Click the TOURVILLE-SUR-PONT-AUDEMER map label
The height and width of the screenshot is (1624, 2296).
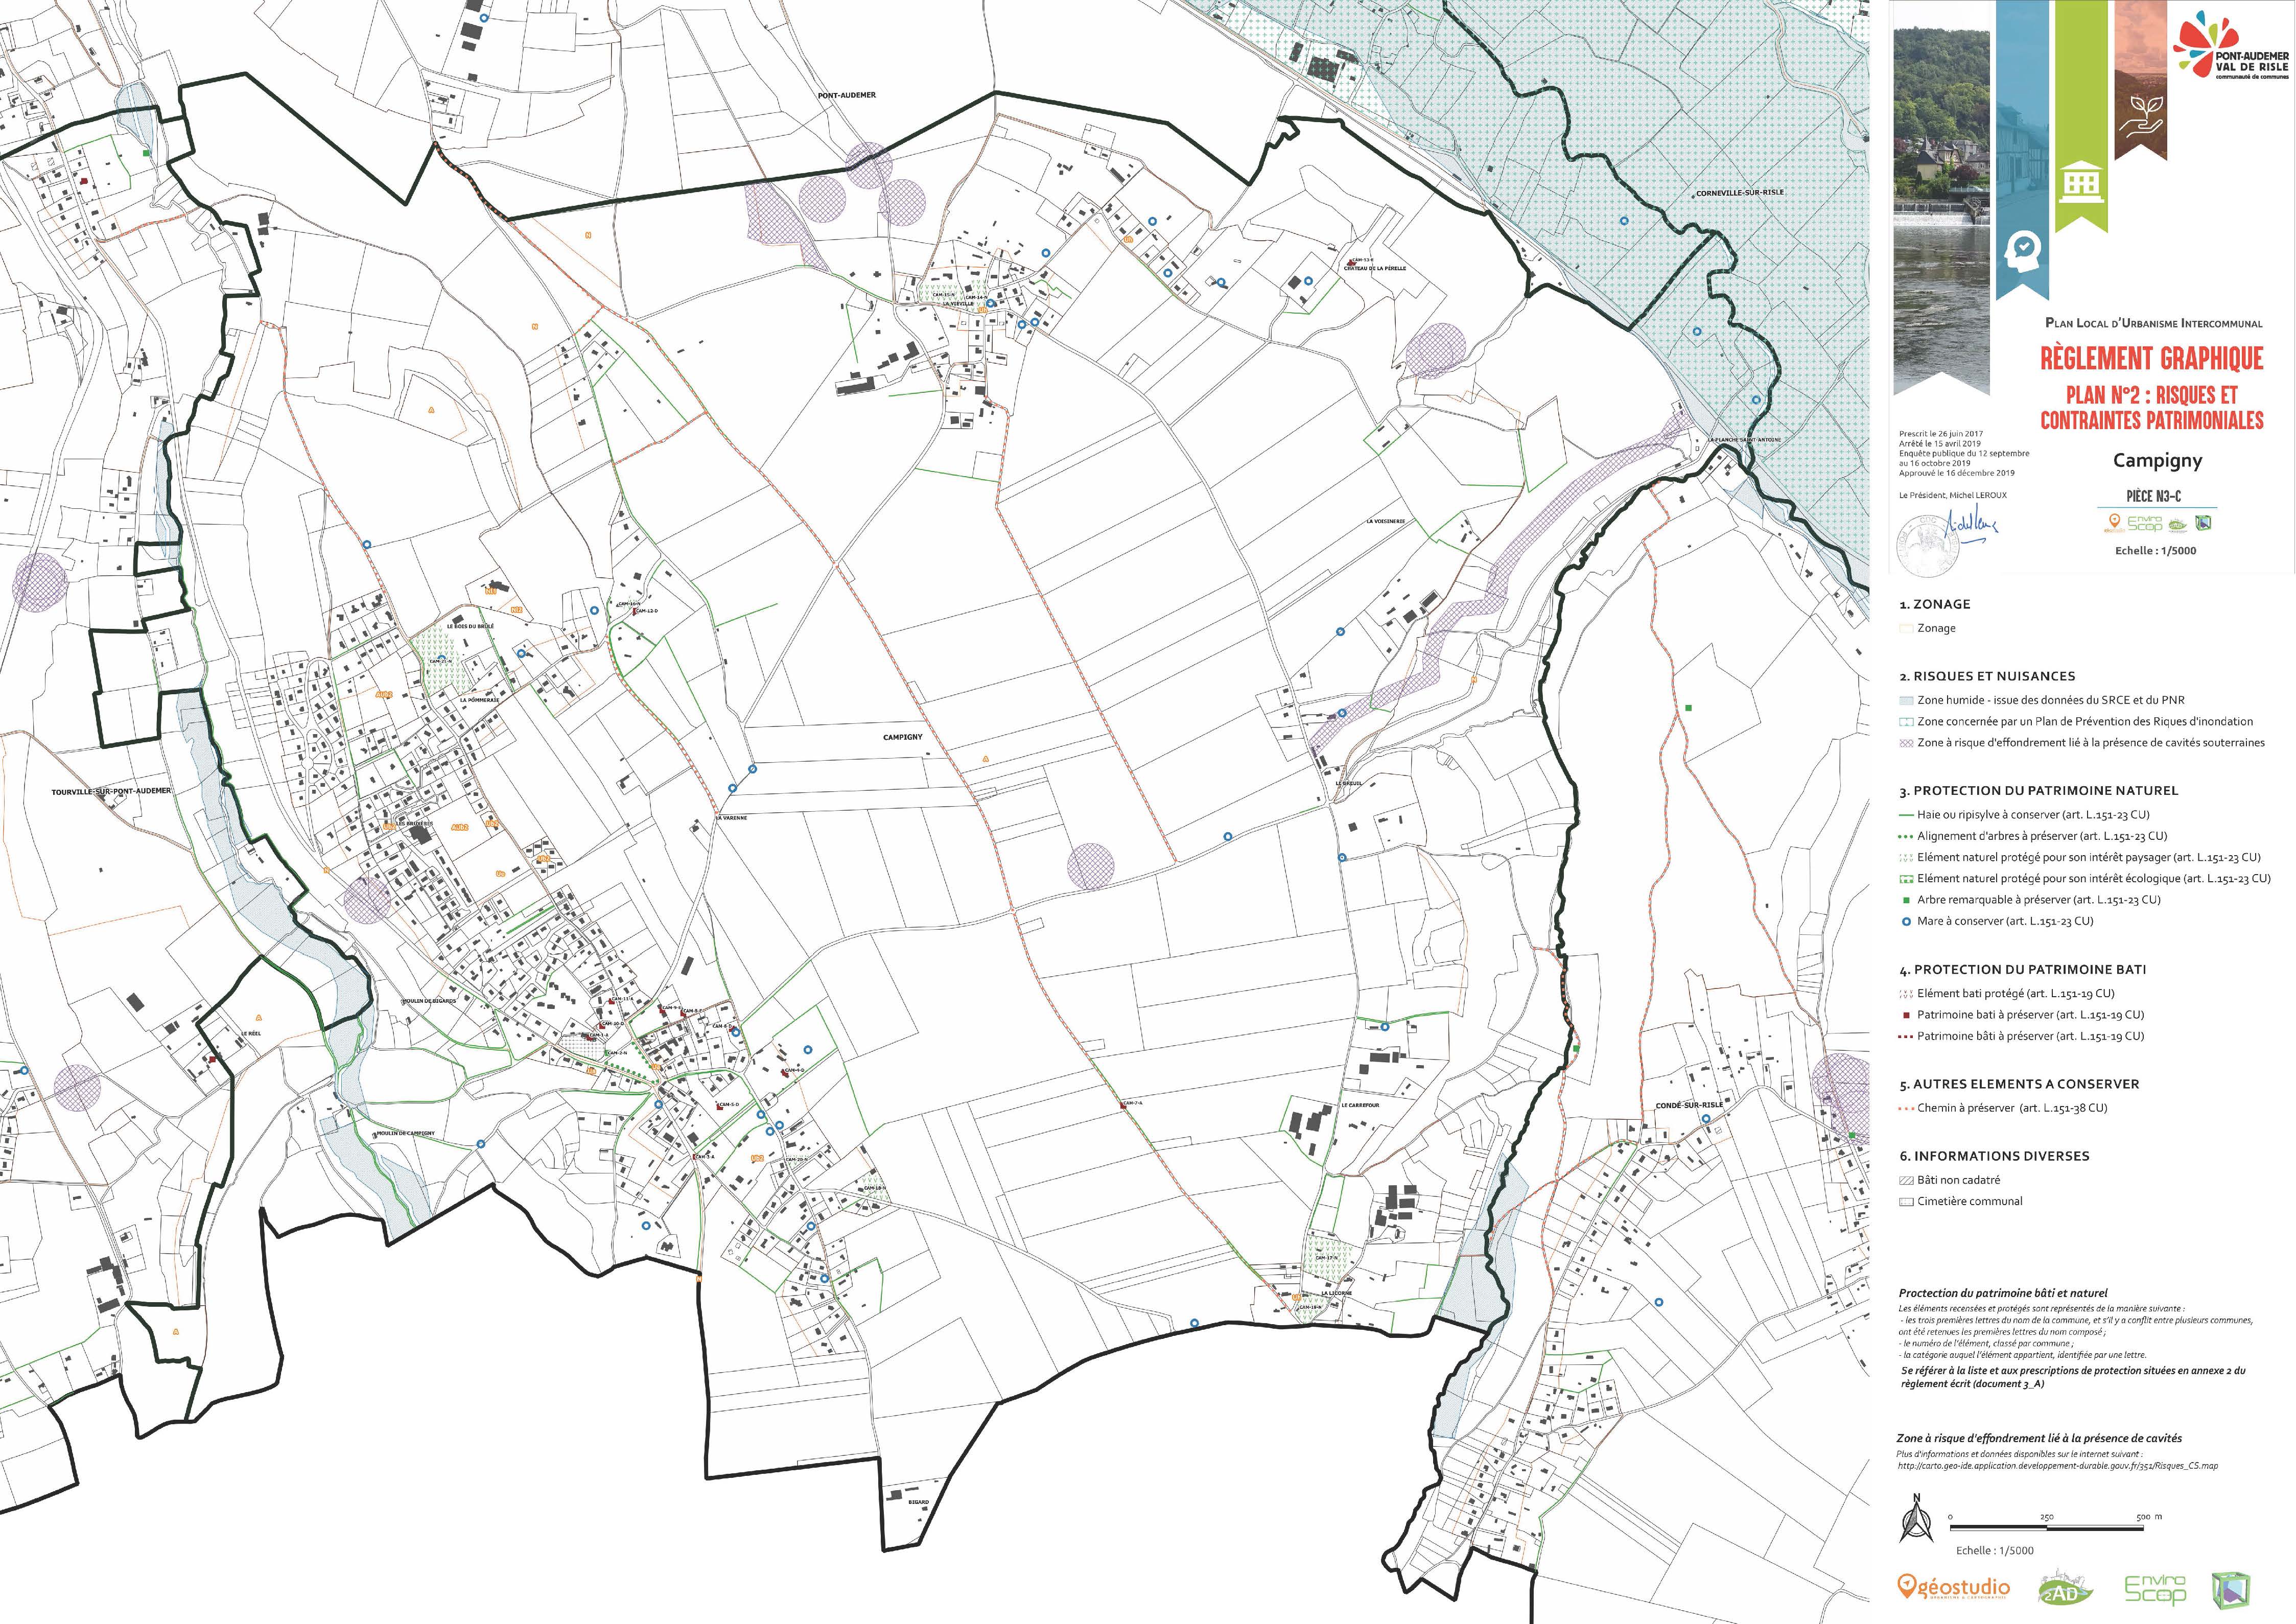pos(111,791)
